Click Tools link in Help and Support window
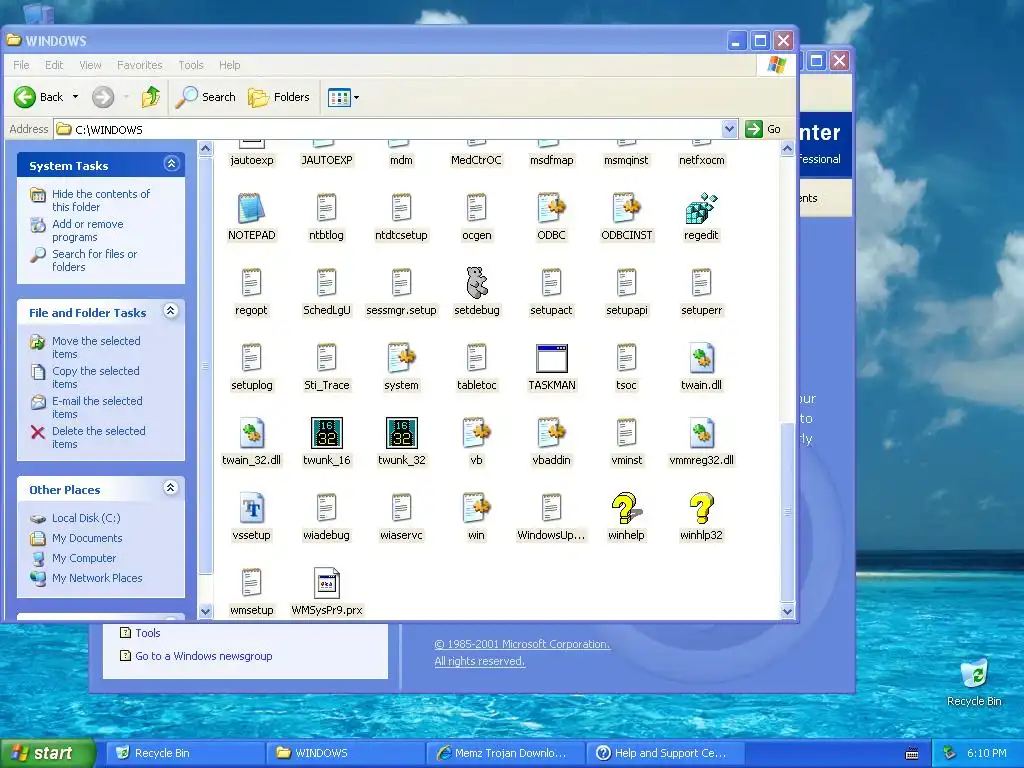Image resolution: width=1024 pixels, height=768 pixels. pyautogui.click(x=148, y=633)
